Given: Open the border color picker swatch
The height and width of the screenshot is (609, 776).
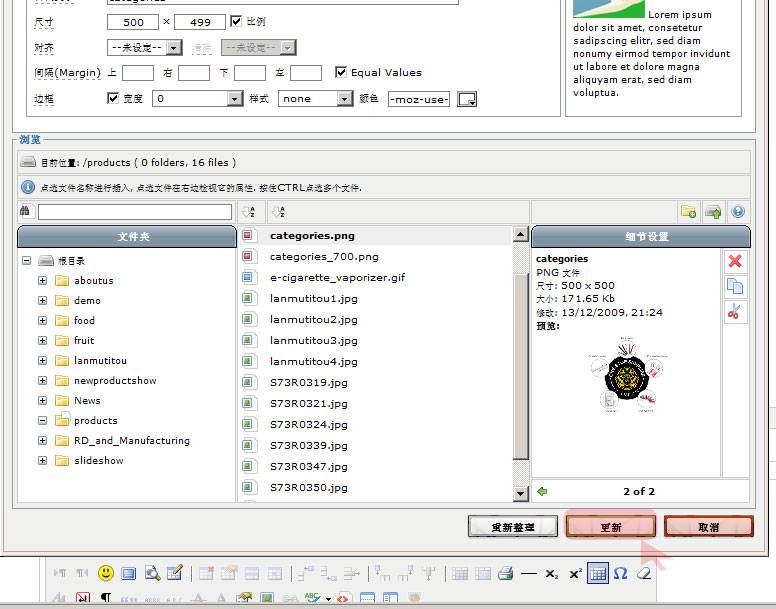Looking at the screenshot, I should click(x=466, y=99).
